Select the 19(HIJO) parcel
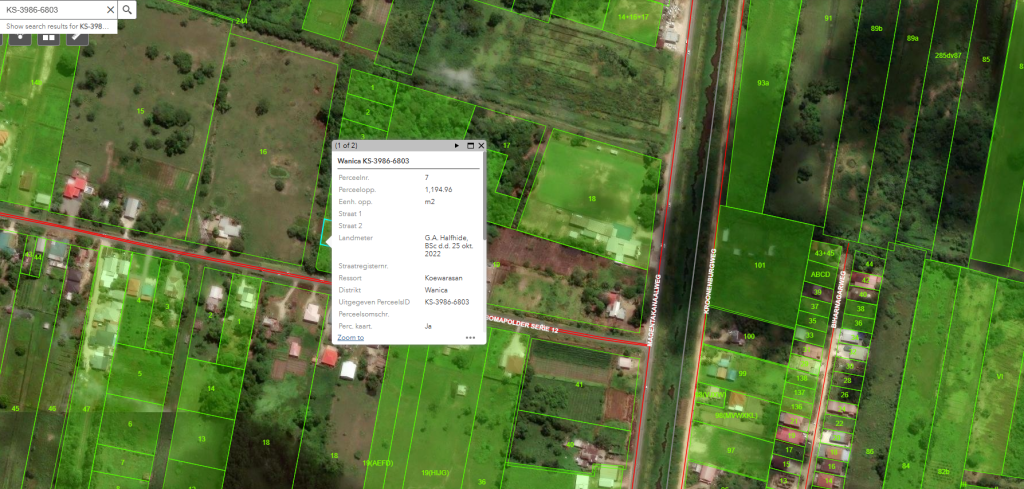Image resolution: width=1024 pixels, height=489 pixels. 435,471
